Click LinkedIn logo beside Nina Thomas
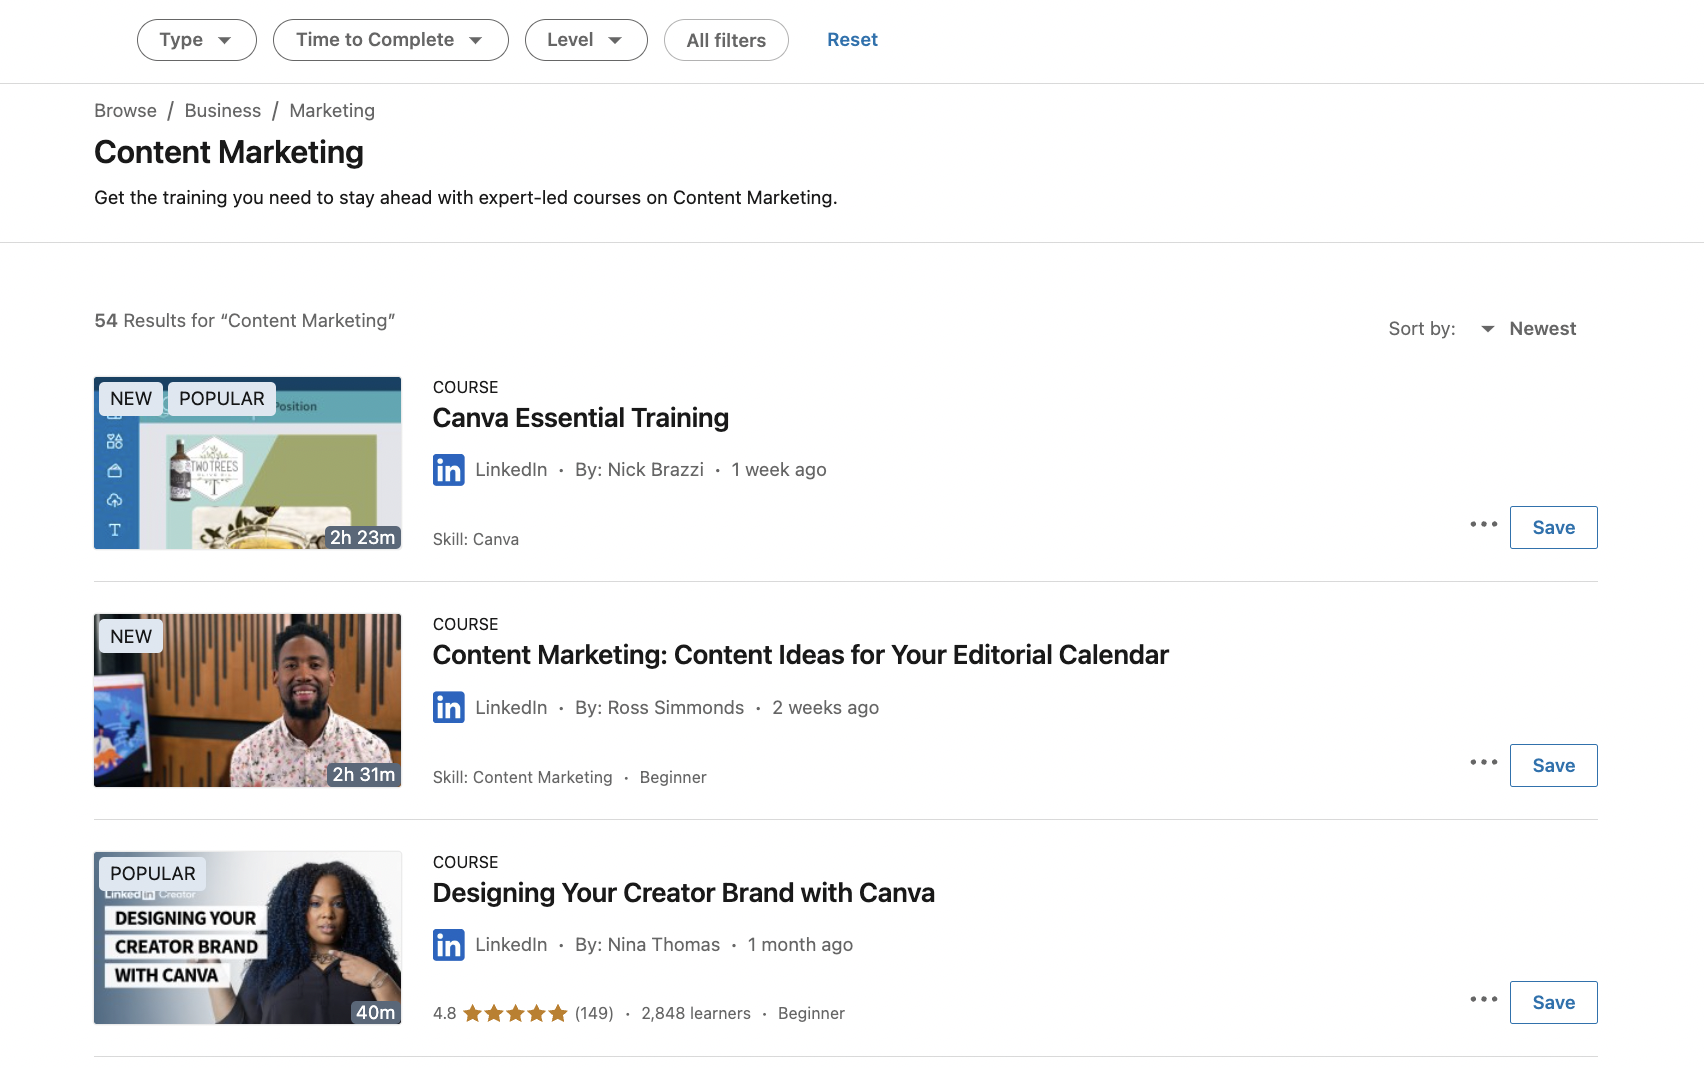This screenshot has width=1704, height=1068. click(x=448, y=945)
